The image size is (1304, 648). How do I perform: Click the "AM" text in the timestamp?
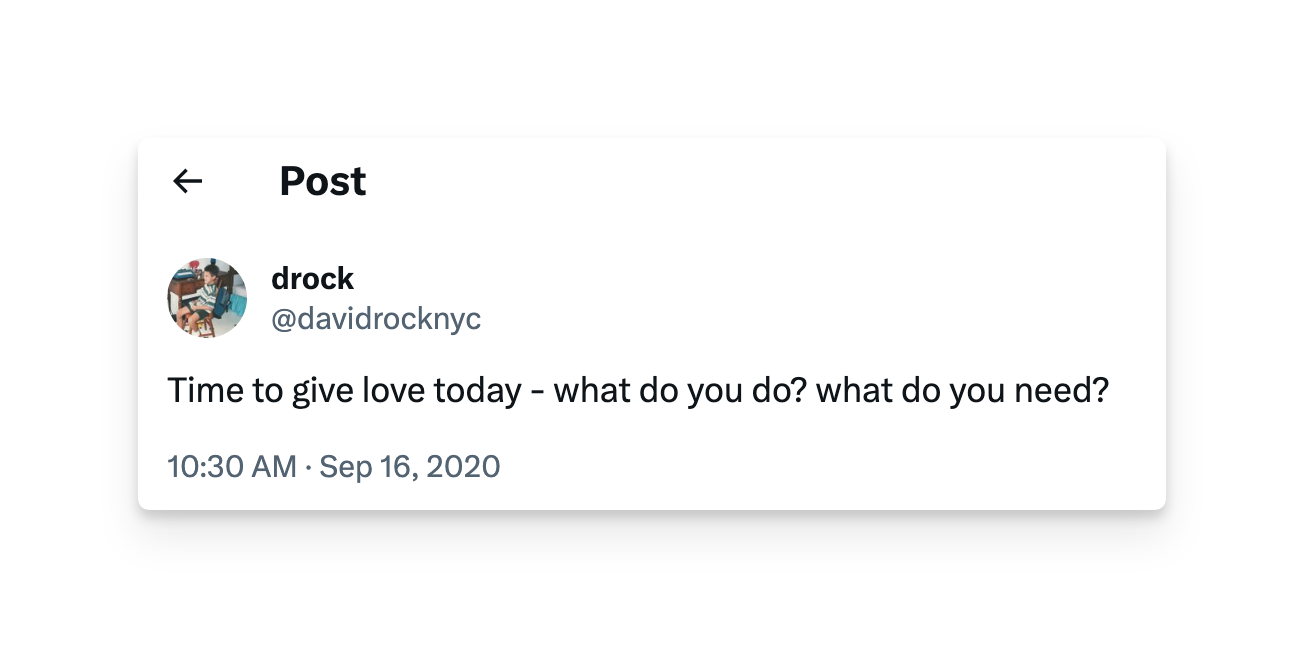[x=273, y=466]
